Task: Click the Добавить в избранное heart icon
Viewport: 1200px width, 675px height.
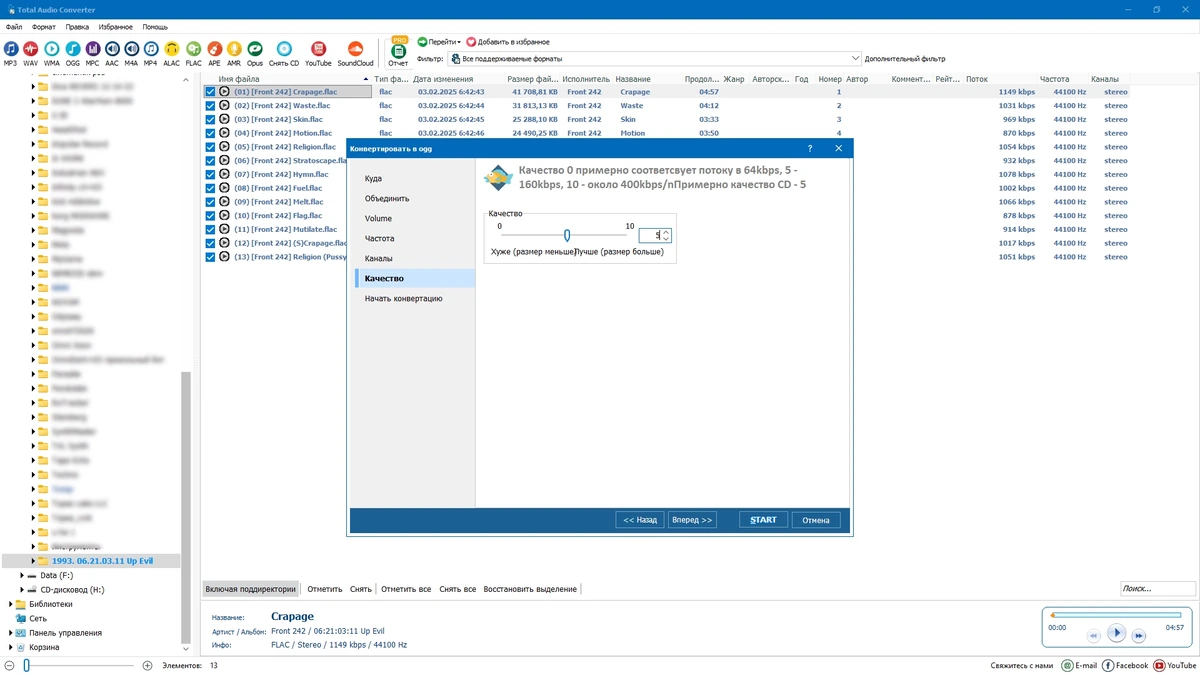Action: click(x=471, y=42)
